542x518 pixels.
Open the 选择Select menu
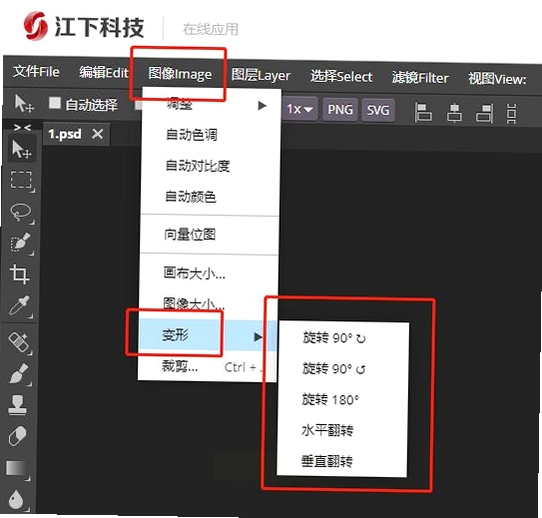point(342,76)
